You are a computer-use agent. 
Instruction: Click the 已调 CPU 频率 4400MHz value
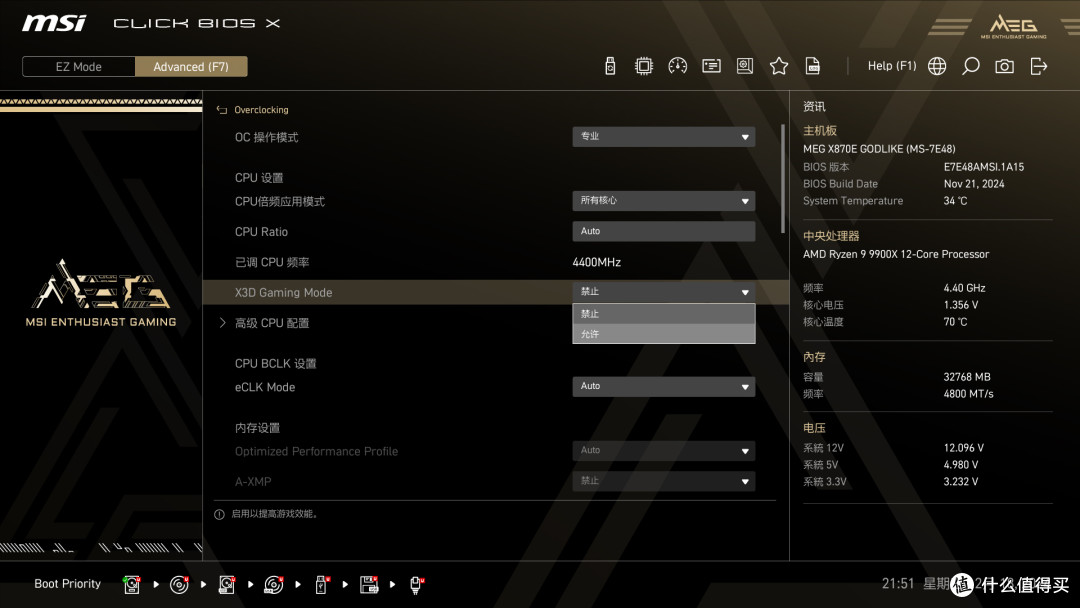(x=596, y=262)
